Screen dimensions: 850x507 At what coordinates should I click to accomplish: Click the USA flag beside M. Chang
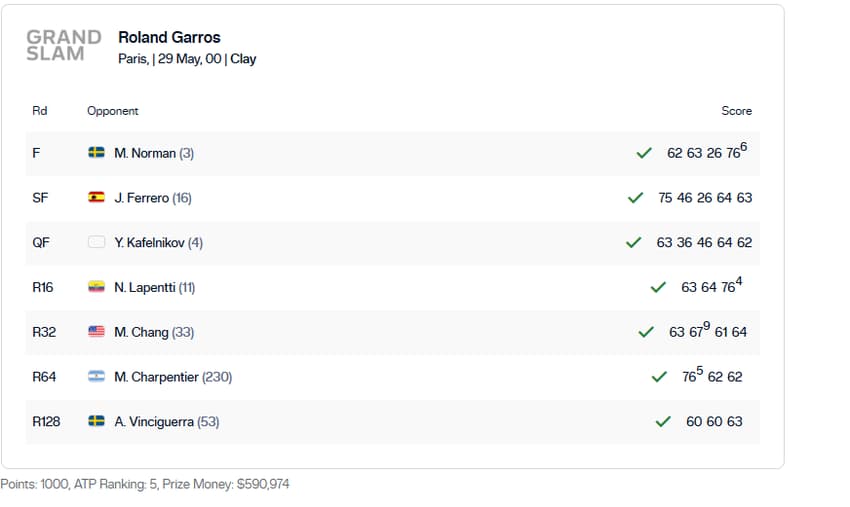pyautogui.click(x=96, y=332)
